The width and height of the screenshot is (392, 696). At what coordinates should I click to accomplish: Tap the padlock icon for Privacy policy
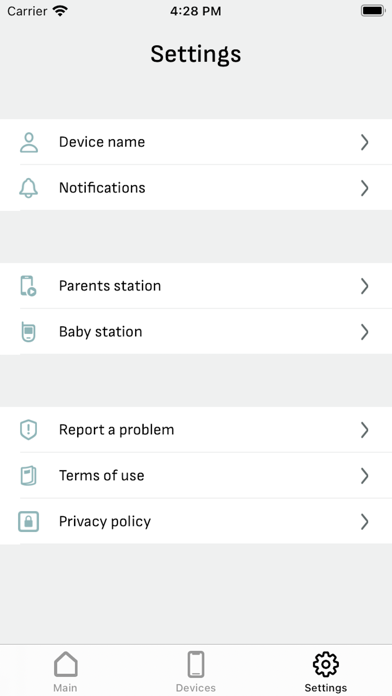coord(28,522)
